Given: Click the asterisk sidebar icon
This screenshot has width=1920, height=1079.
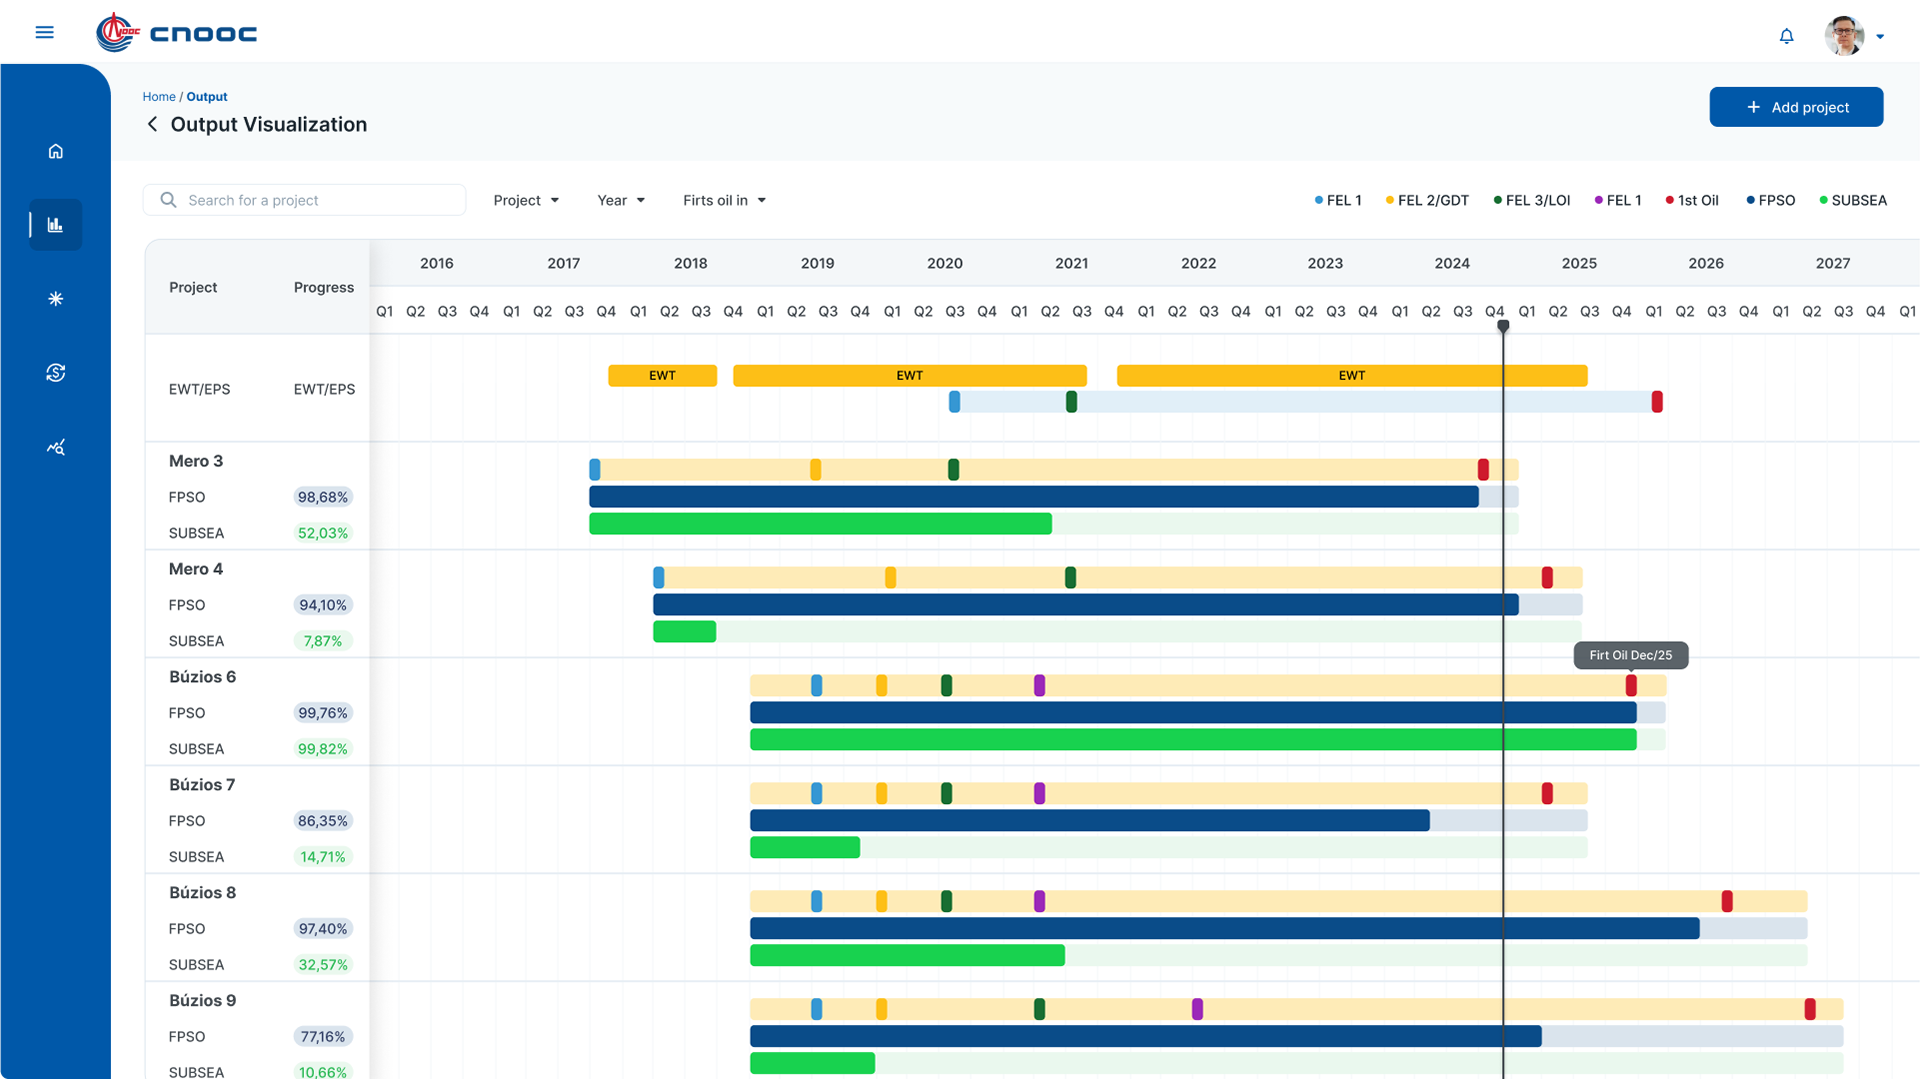Looking at the screenshot, I should (56, 299).
